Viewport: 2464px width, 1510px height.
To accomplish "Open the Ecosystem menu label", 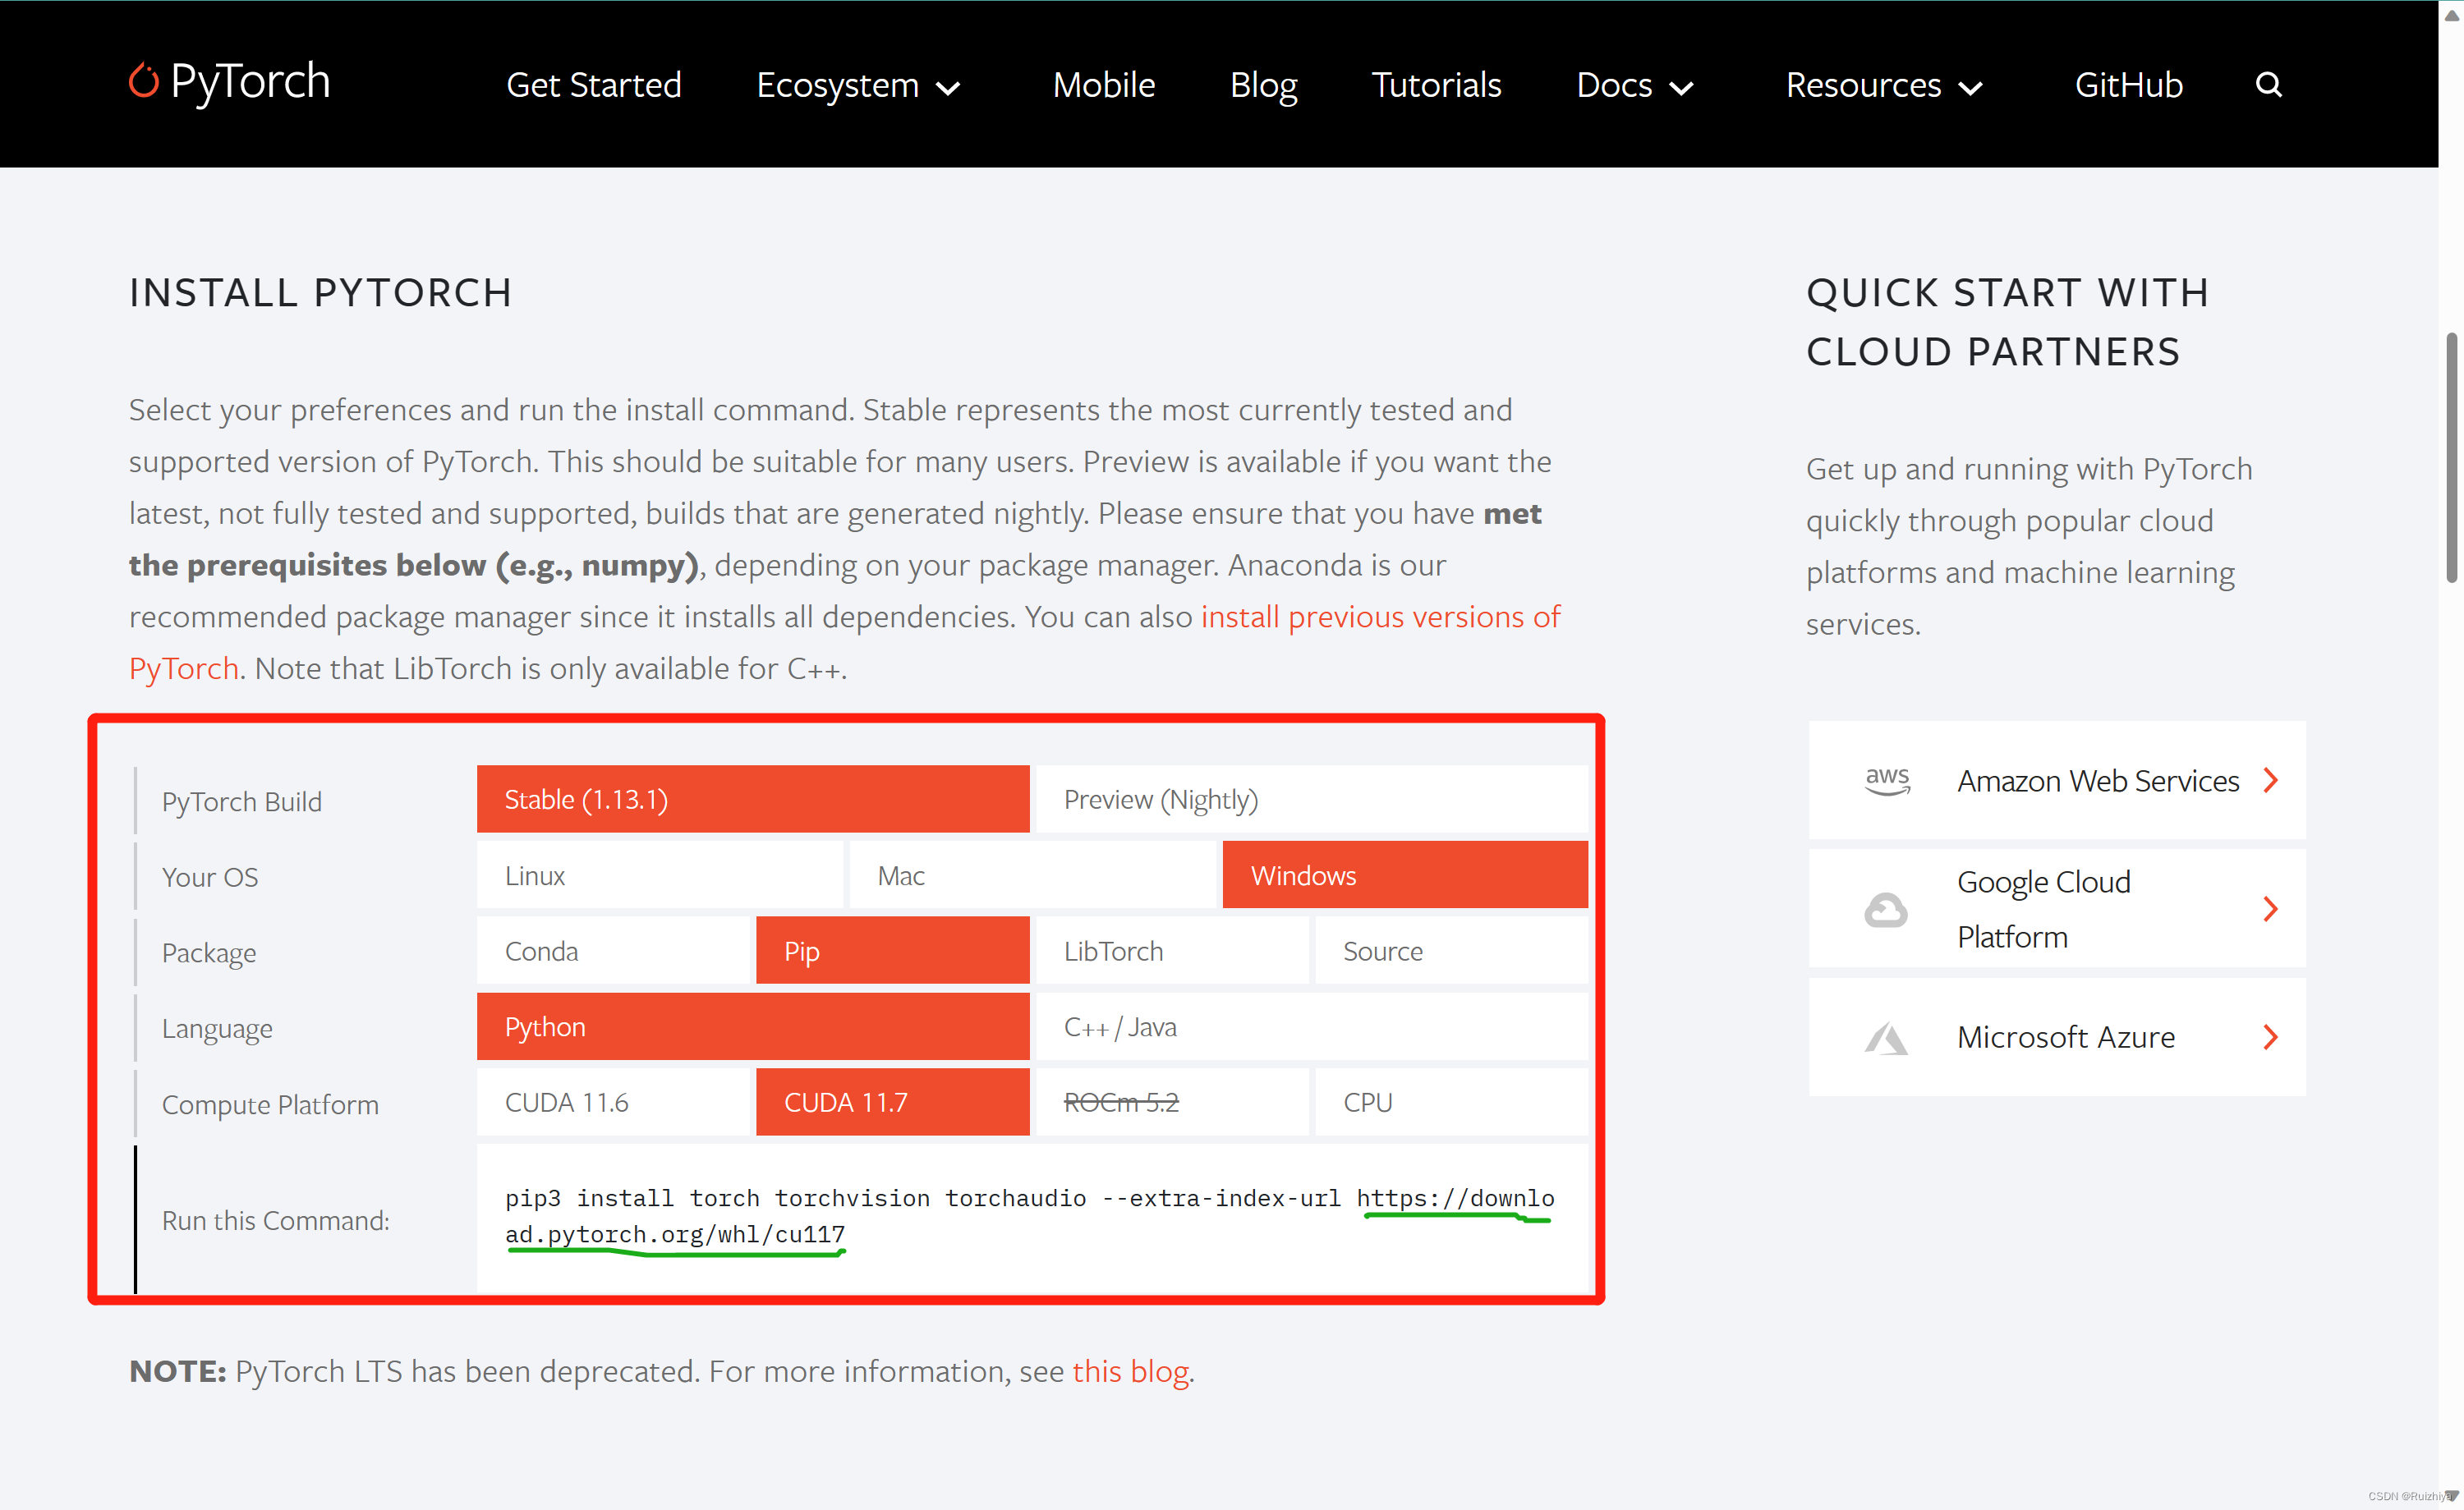I will [x=838, y=85].
